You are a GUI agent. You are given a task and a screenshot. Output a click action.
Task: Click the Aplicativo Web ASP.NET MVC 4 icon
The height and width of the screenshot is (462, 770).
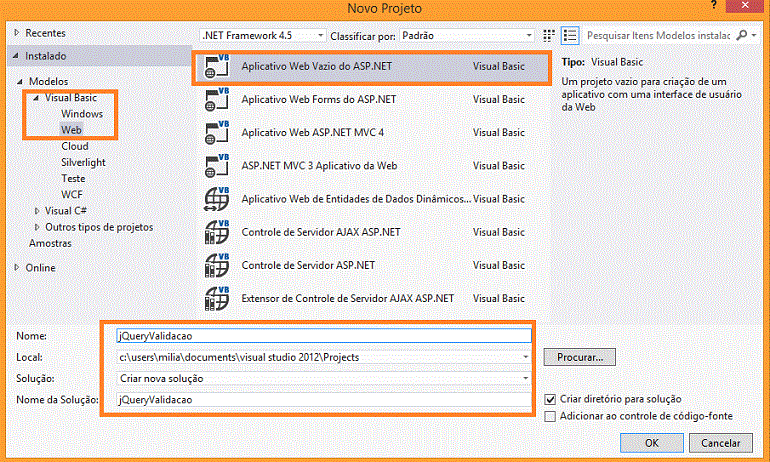[x=217, y=133]
